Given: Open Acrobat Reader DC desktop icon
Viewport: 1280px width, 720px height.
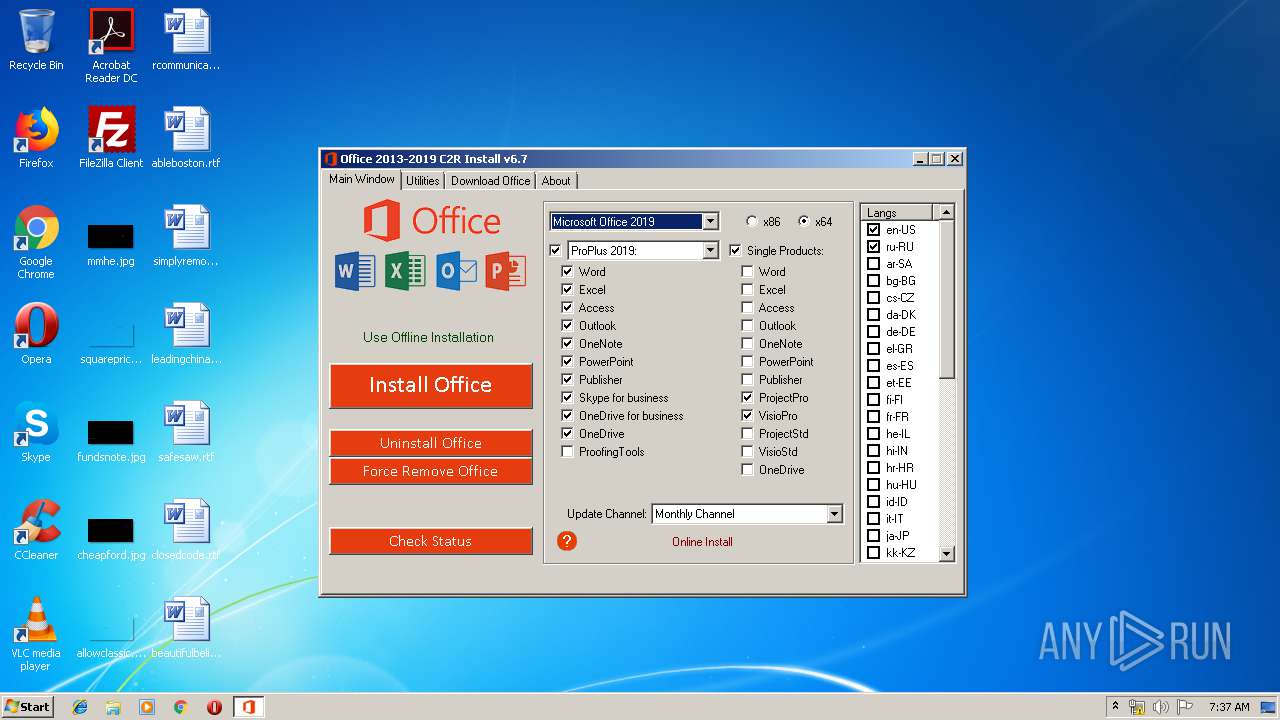Looking at the screenshot, I should click(111, 46).
